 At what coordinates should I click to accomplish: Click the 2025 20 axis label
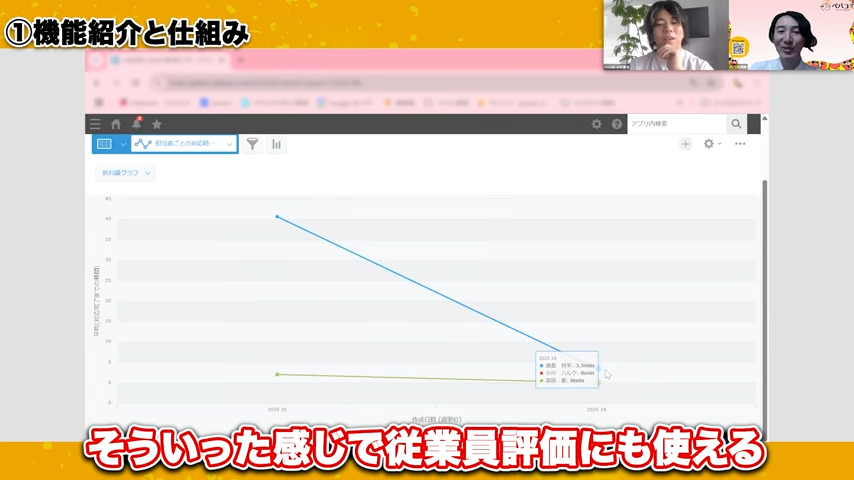pyautogui.click(x=277, y=409)
